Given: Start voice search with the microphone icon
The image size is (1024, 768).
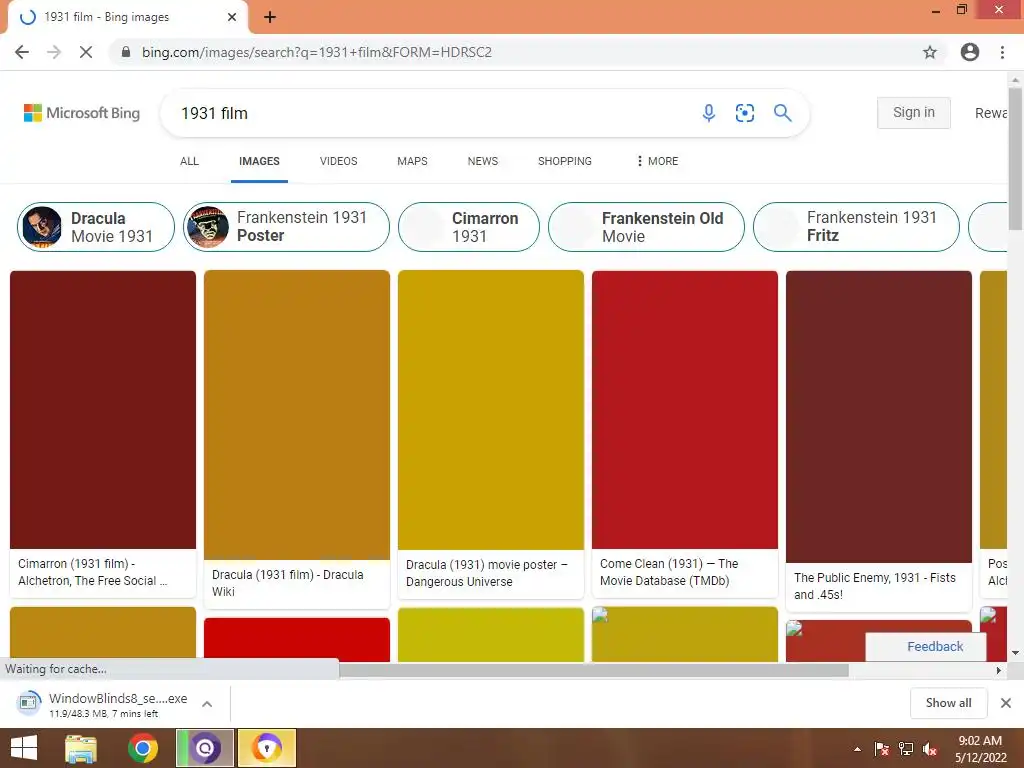Looking at the screenshot, I should 709,113.
